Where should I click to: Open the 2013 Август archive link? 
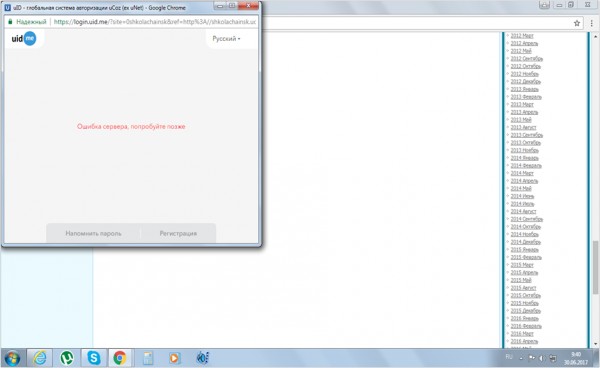523,127
